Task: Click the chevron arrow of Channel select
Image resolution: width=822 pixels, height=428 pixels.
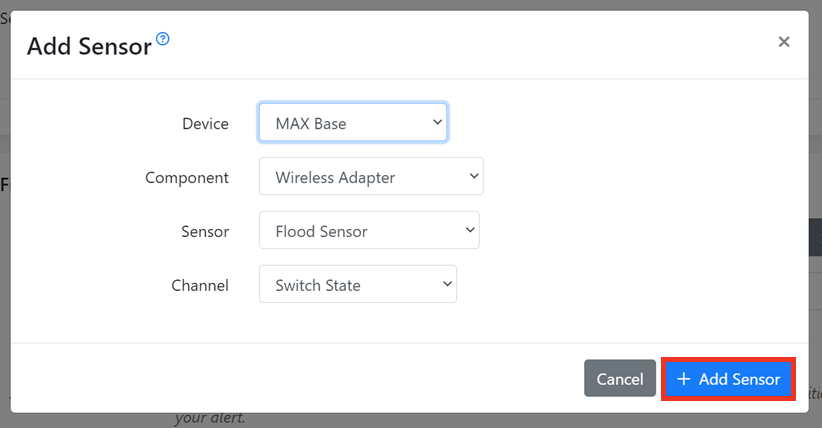Action: (x=446, y=285)
